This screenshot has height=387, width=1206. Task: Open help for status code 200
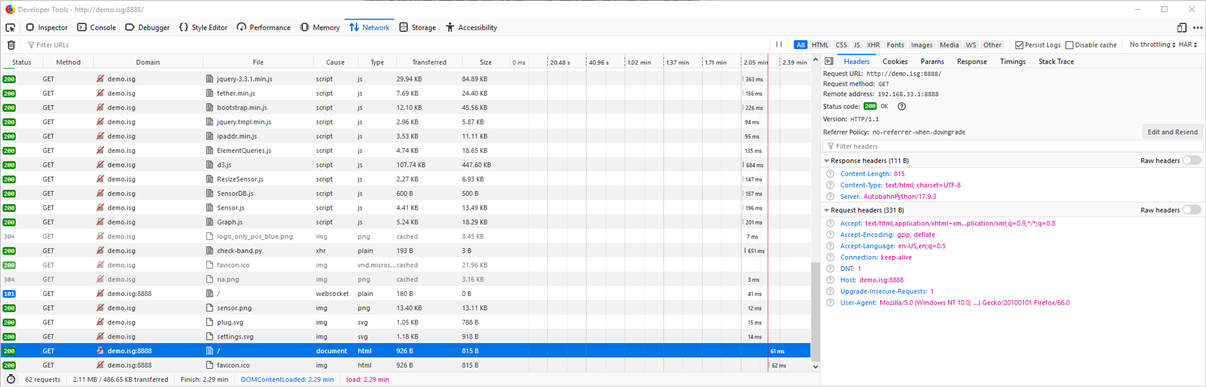[x=902, y=105]
